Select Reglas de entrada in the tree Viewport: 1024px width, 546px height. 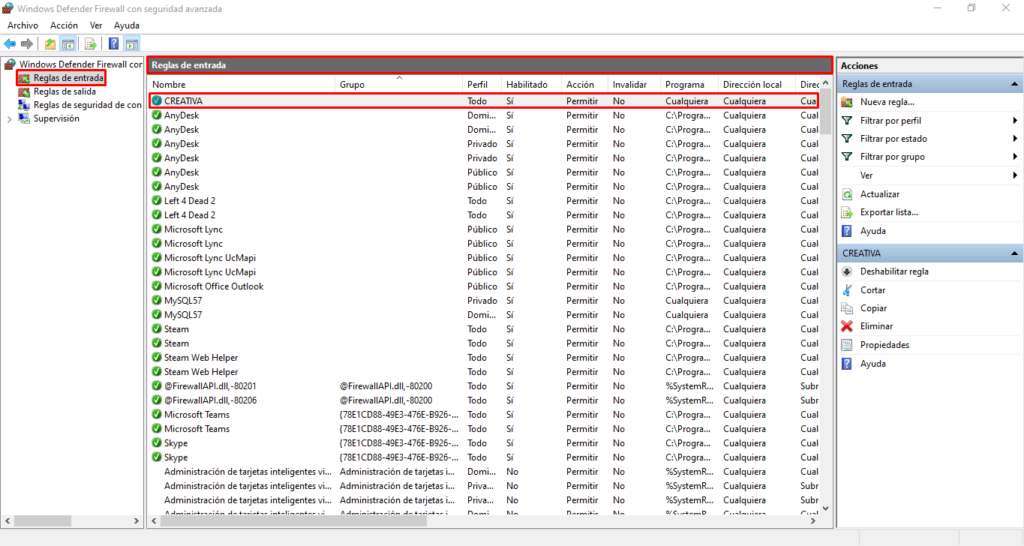tap(69, 78)
